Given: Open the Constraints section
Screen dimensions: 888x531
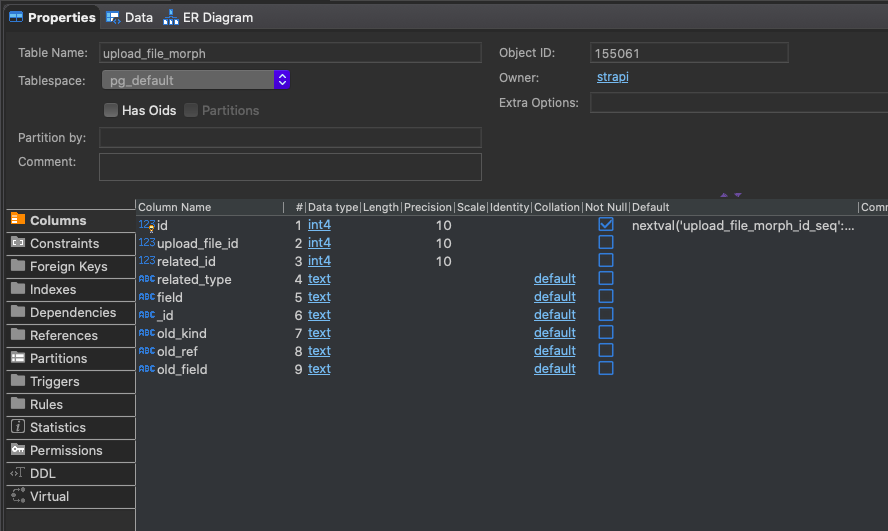Looking at the screenshot, I should [x=71, y=243].
